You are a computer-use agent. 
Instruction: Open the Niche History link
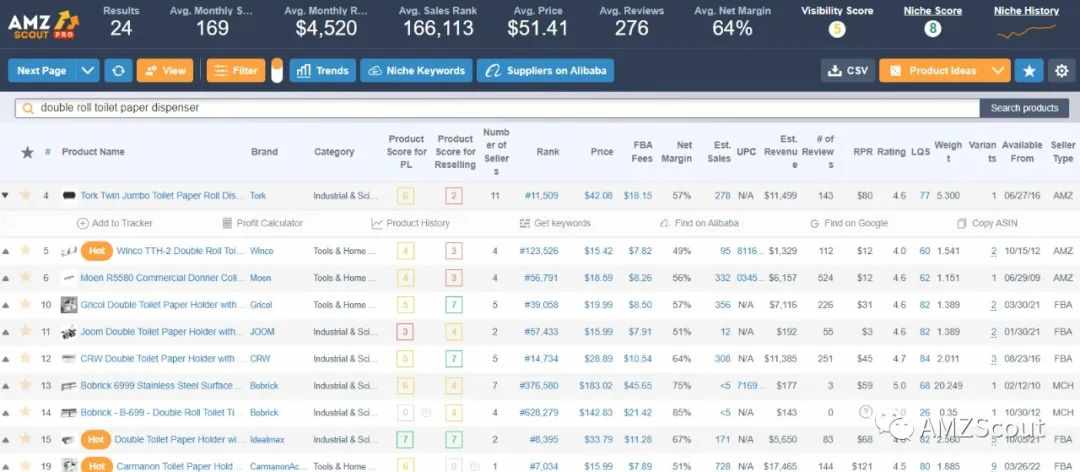click(1026, 10)
